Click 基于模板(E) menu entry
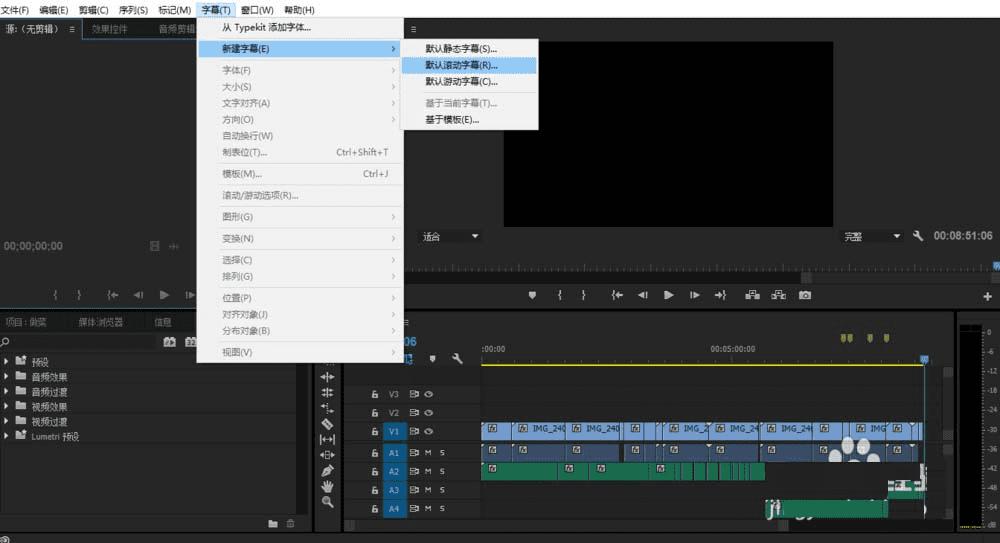1000x543 pixels. 452,119
